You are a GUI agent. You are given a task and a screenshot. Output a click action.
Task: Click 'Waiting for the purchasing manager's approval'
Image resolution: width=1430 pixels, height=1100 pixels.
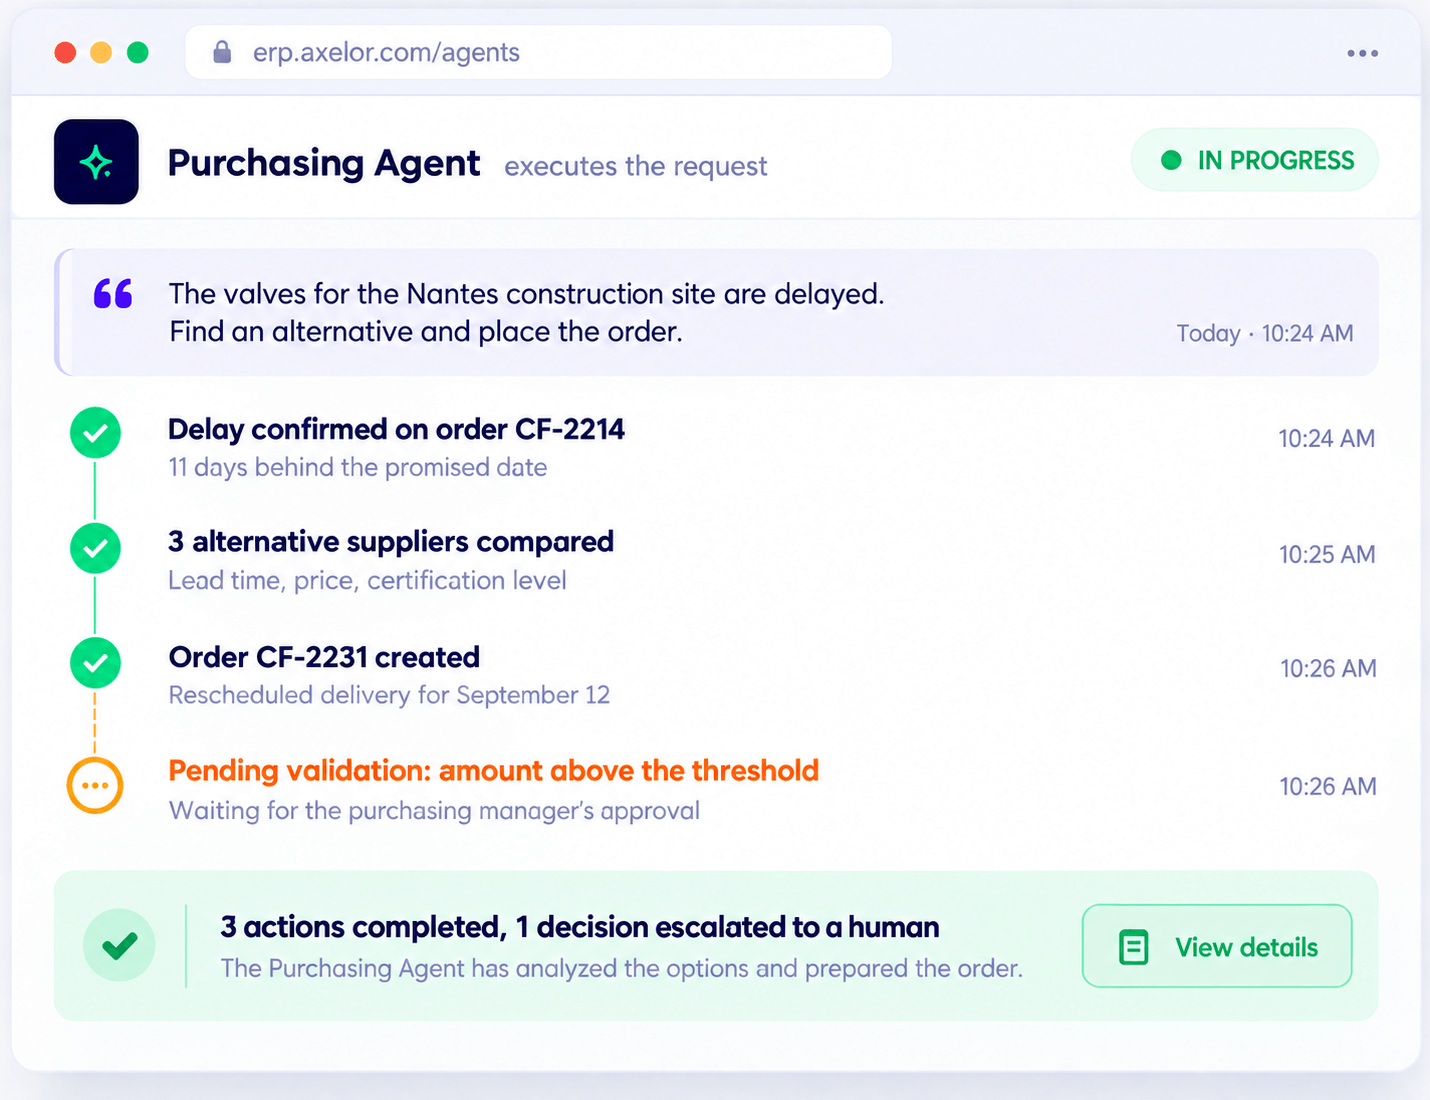click(x=434, y=810)
